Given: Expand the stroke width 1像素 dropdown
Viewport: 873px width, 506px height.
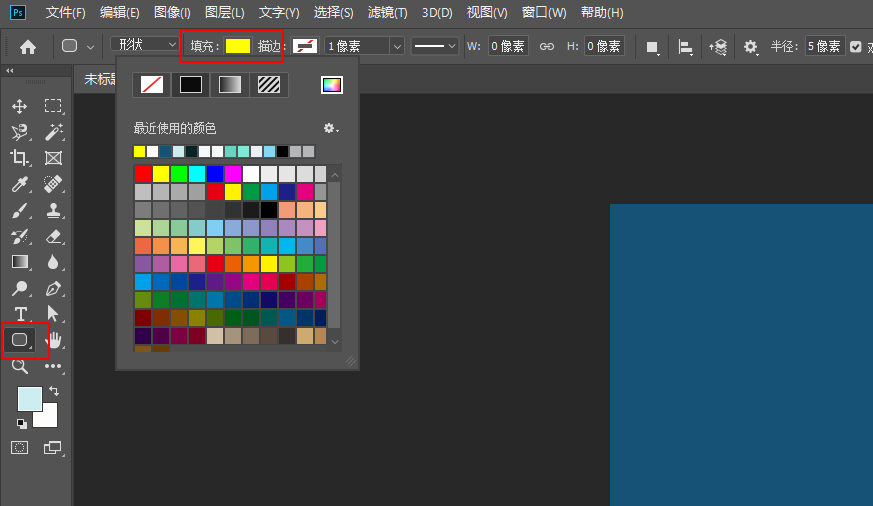Looking at the screenshot, I should pyautogui.click(x=397, y=46).
